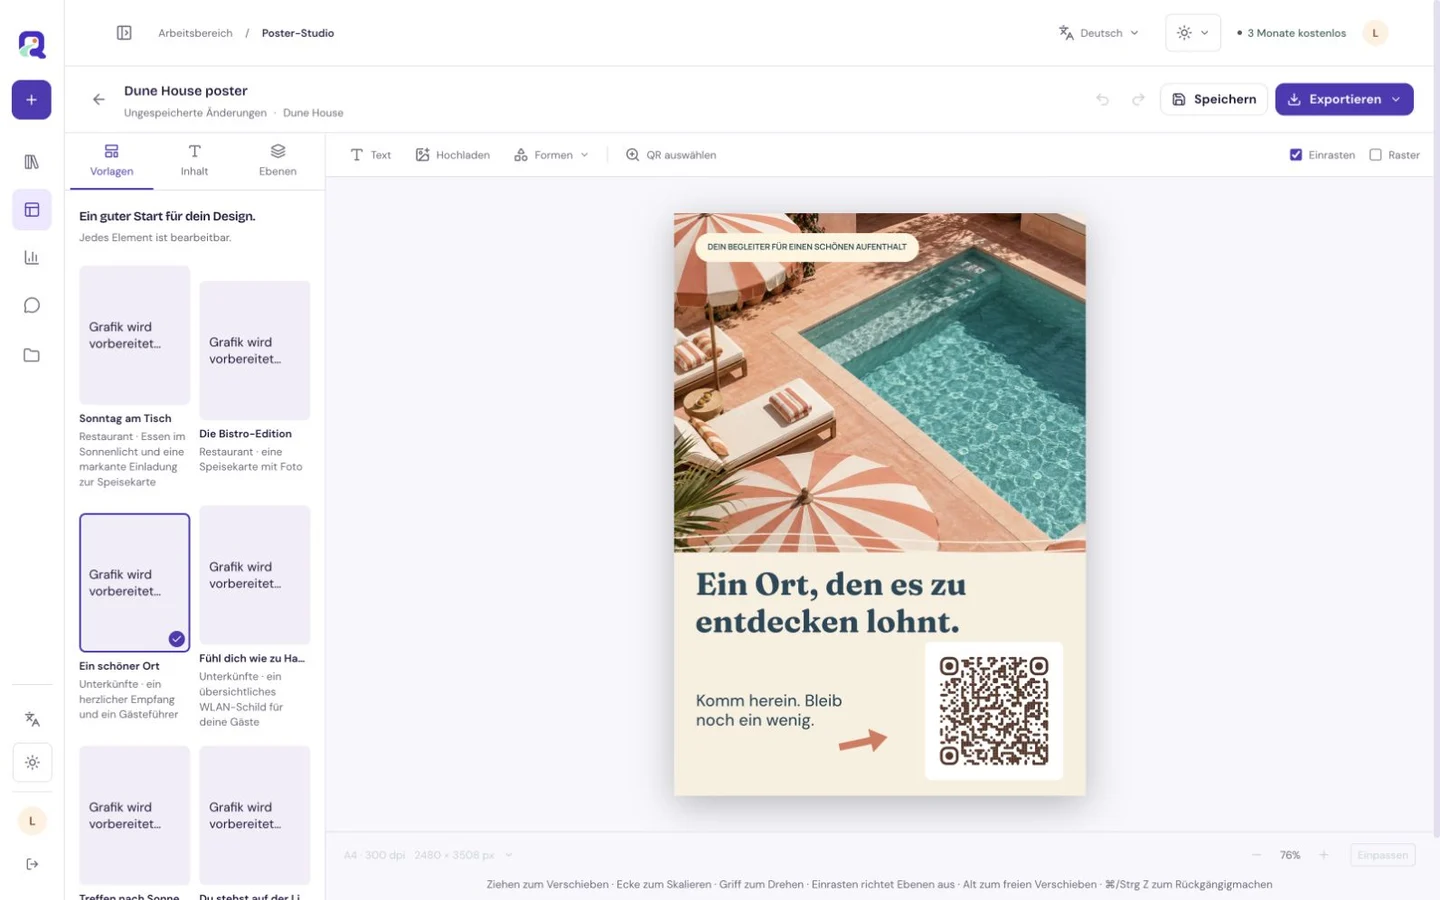Click the Einpassen fit button
The image size is (1440, 900).
tap(1383, 855)
